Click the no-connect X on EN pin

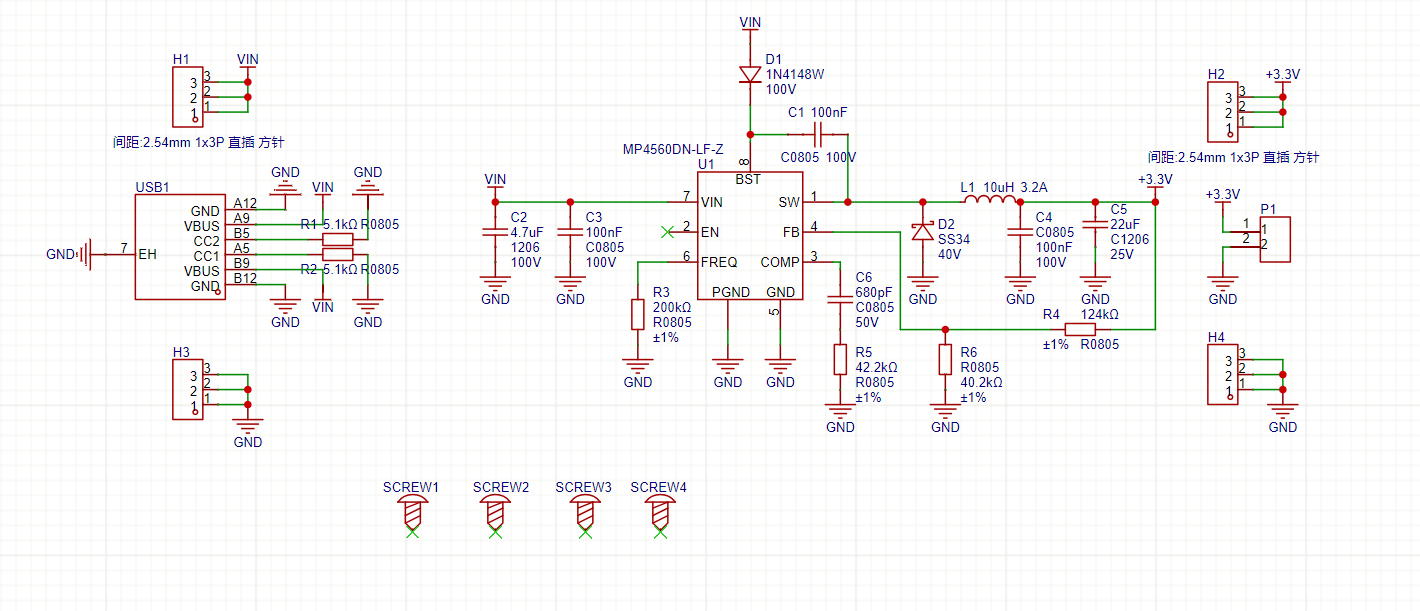[667, 232]
